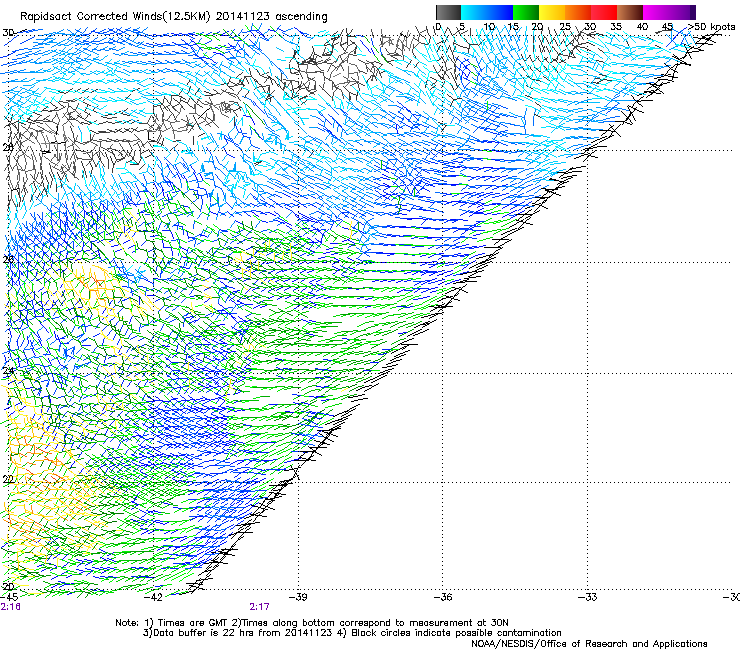Click the 20 latitude axis label
This screenshot has width=740, height=650.
click(8, 587)
